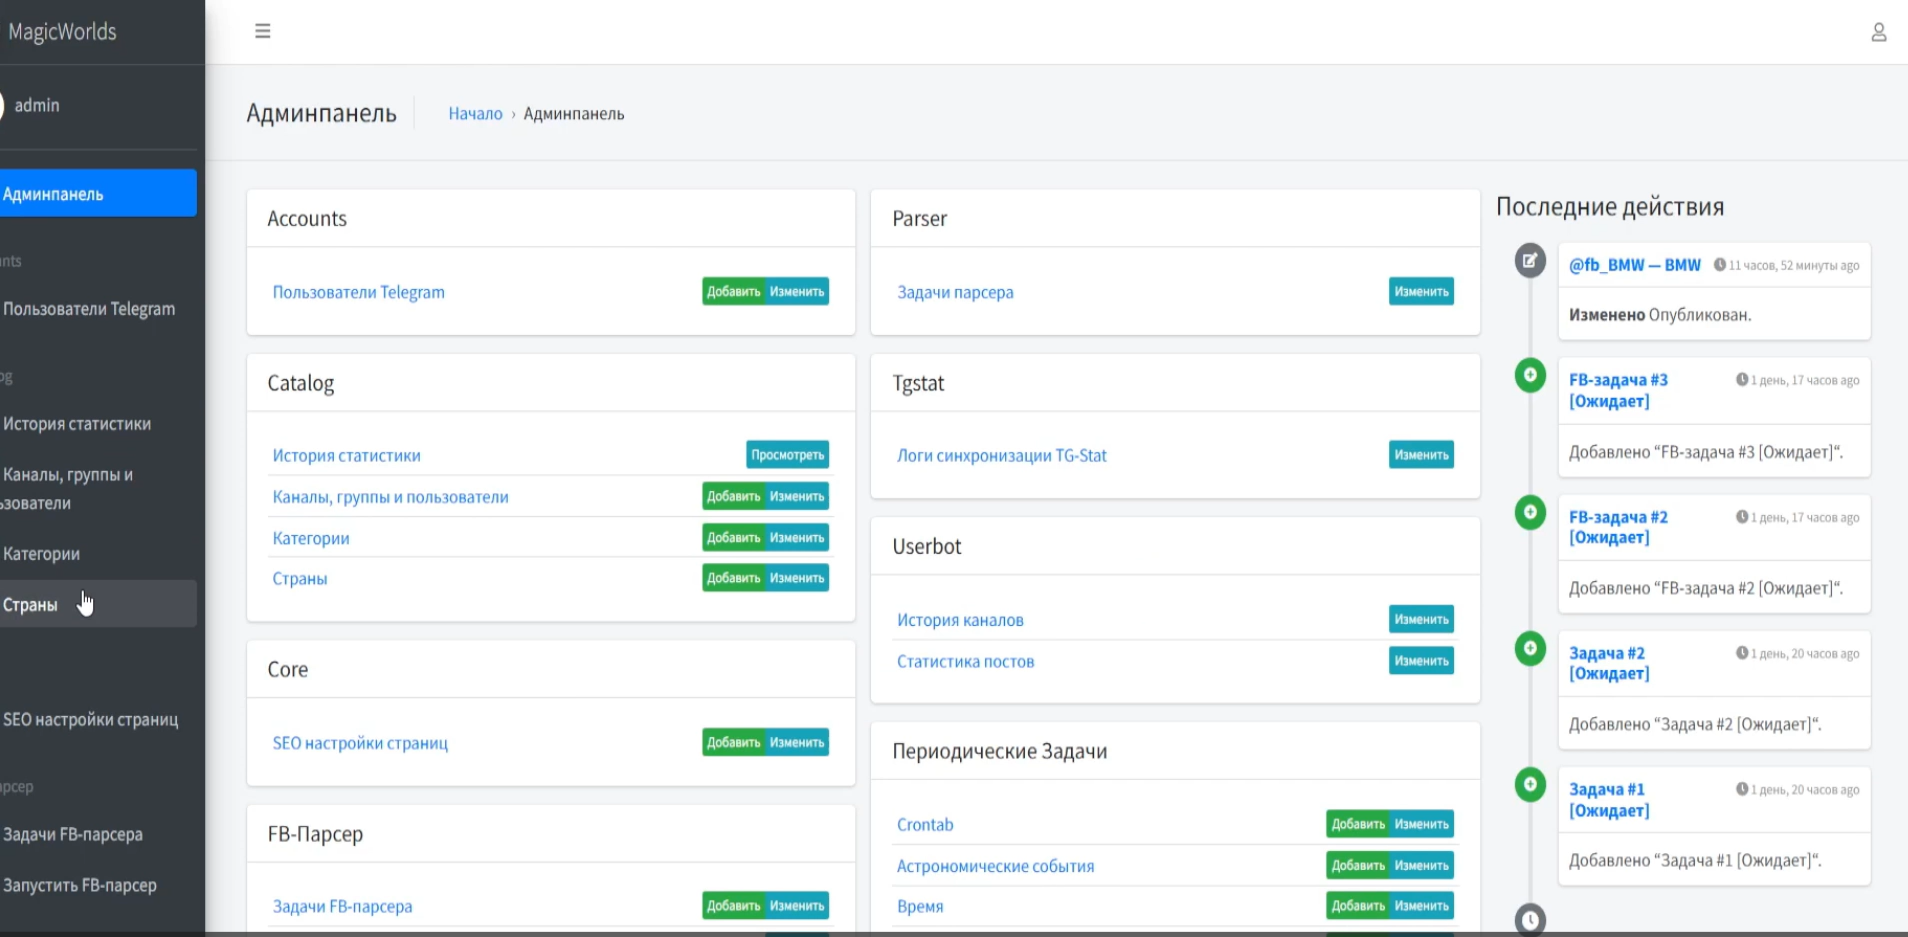Click the edit icon beside @fb_BMW entry
1908x937 pixels.
[1530, 261]
